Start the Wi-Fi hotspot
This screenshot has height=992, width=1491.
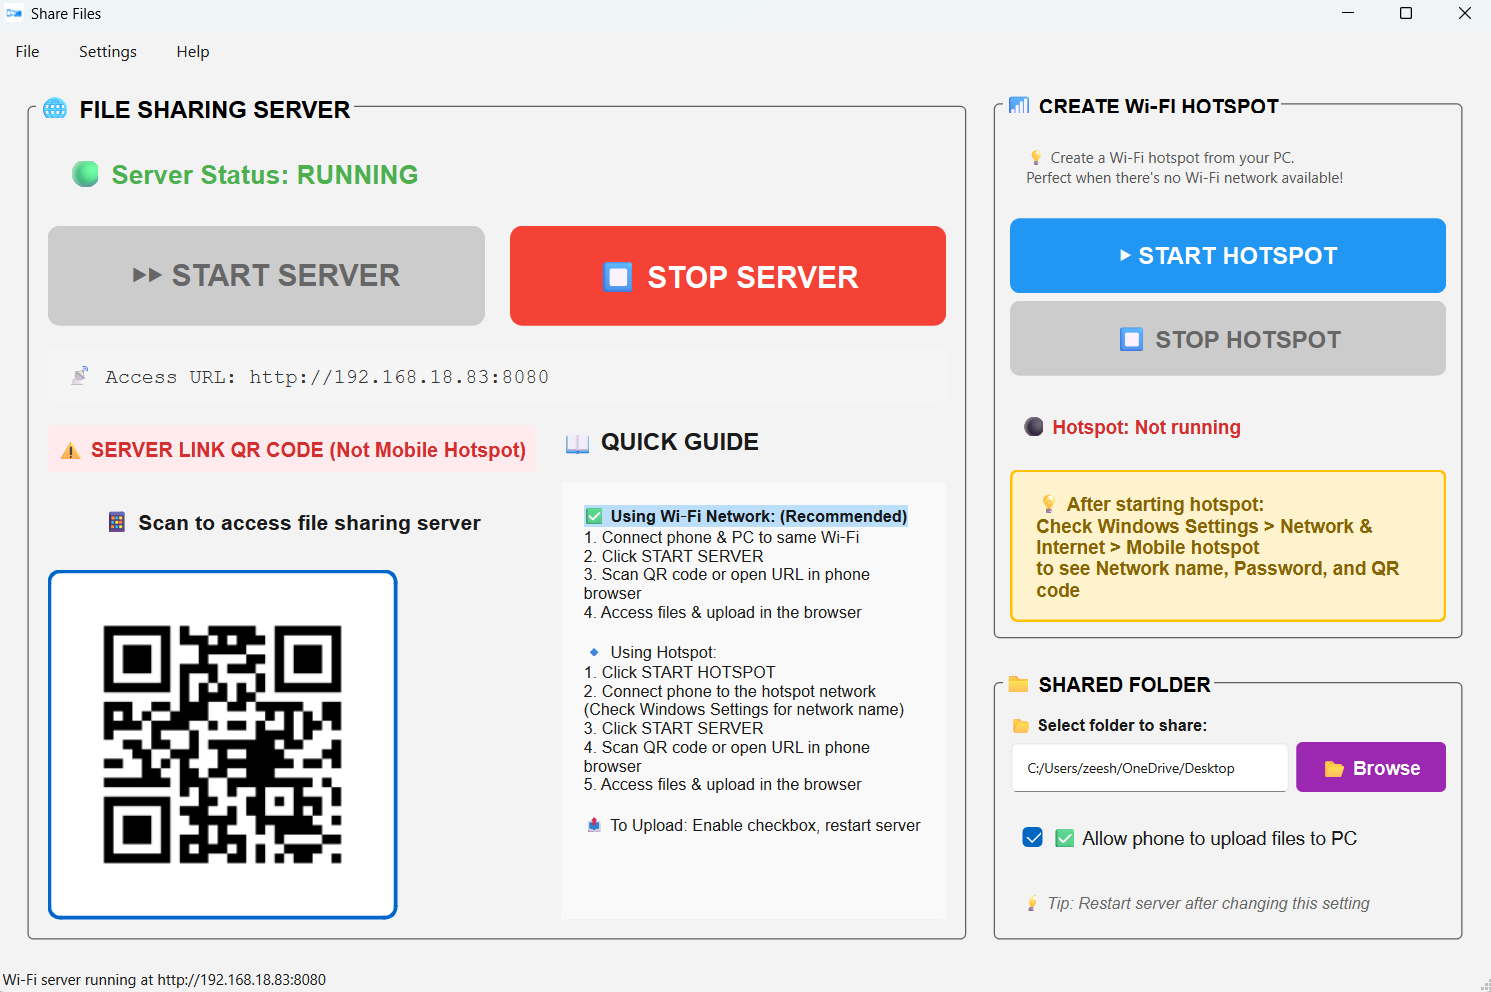pos(1227,255)
